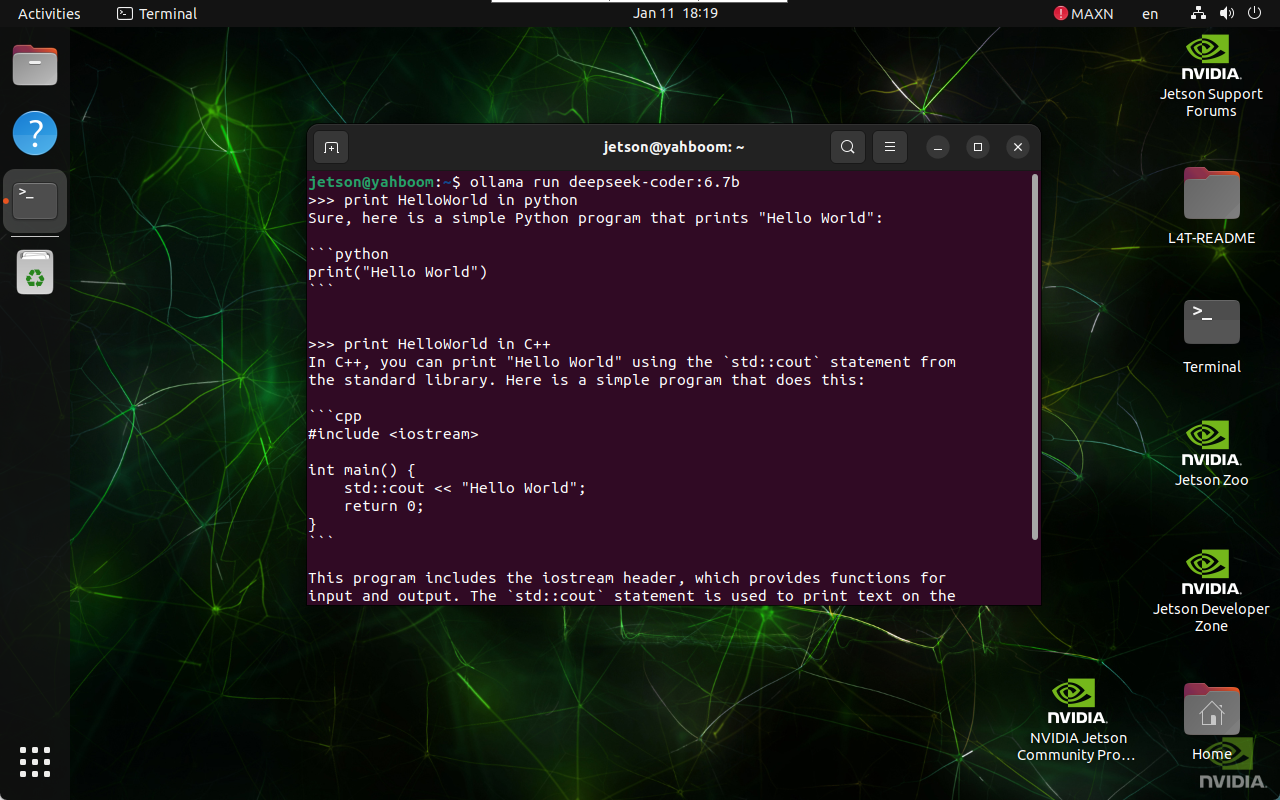
Task: Open the Home folder on desktop
Action: click(1211, 722)
